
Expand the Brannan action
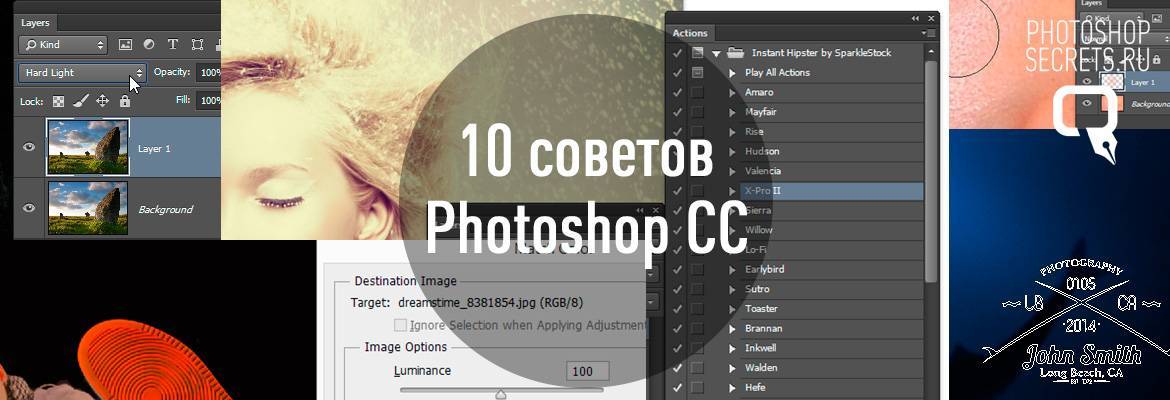pyautogui.click(x=732, y=328)
